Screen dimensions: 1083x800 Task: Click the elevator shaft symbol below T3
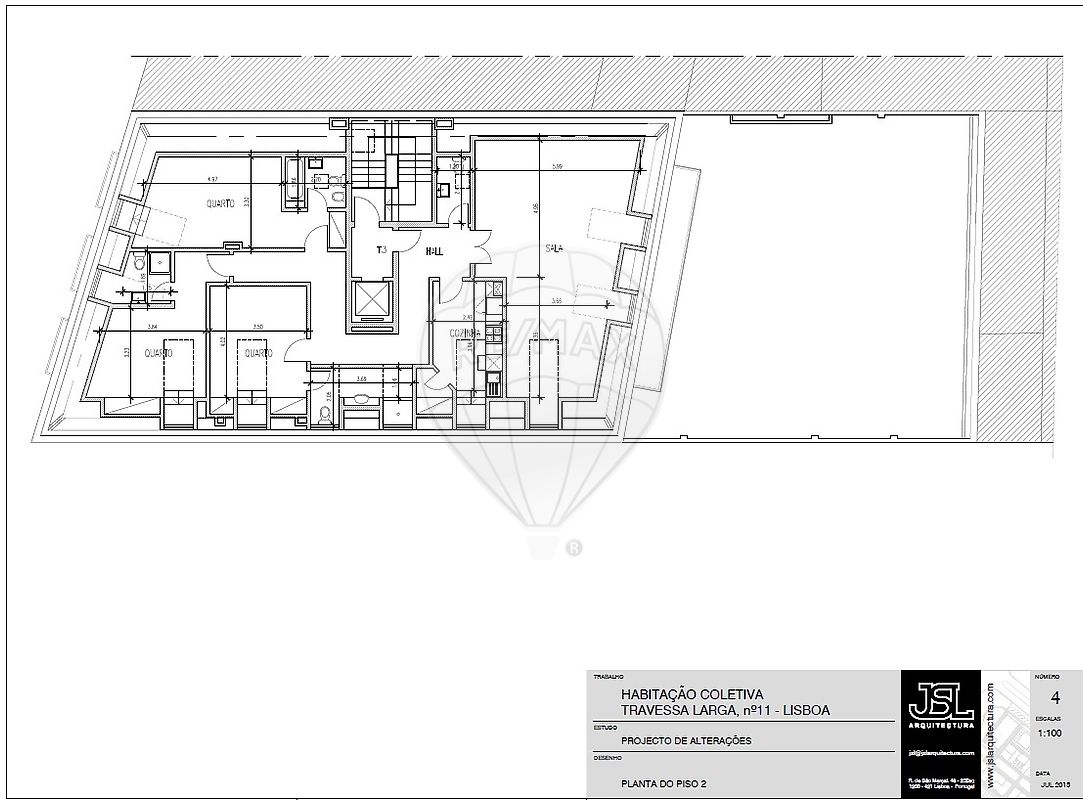tap(370, 298)
